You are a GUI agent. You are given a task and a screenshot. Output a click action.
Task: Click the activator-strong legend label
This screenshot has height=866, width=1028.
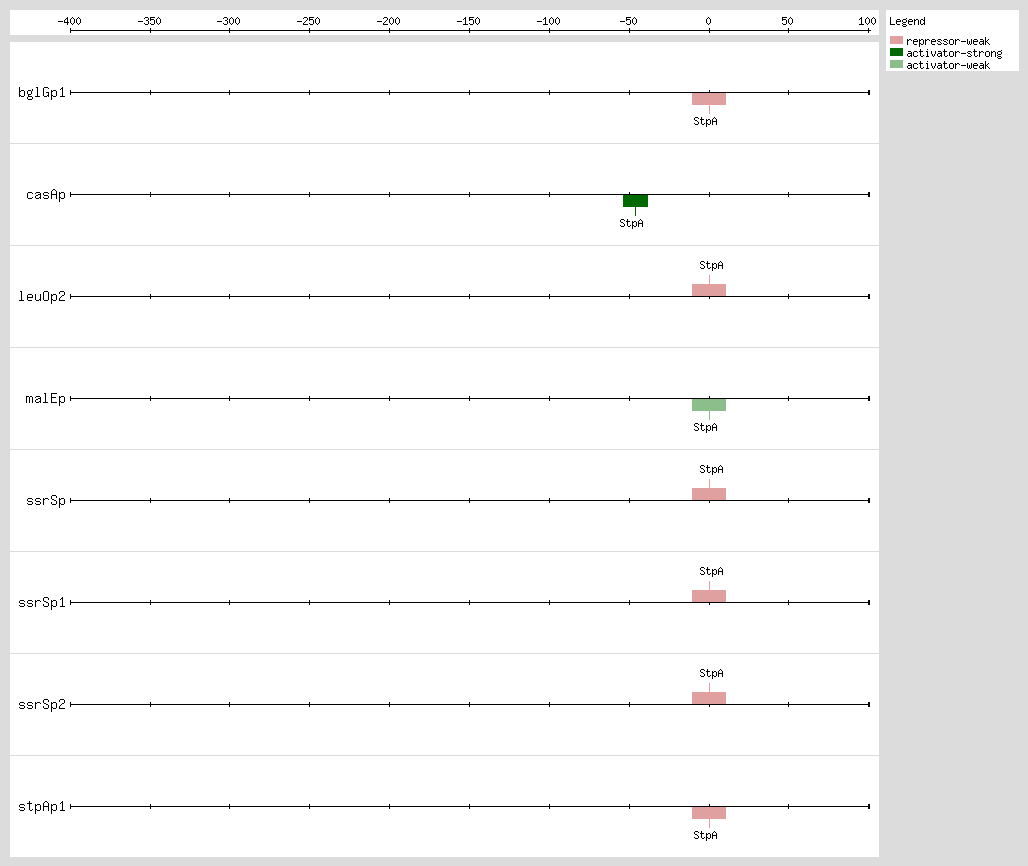click(955, 53)
